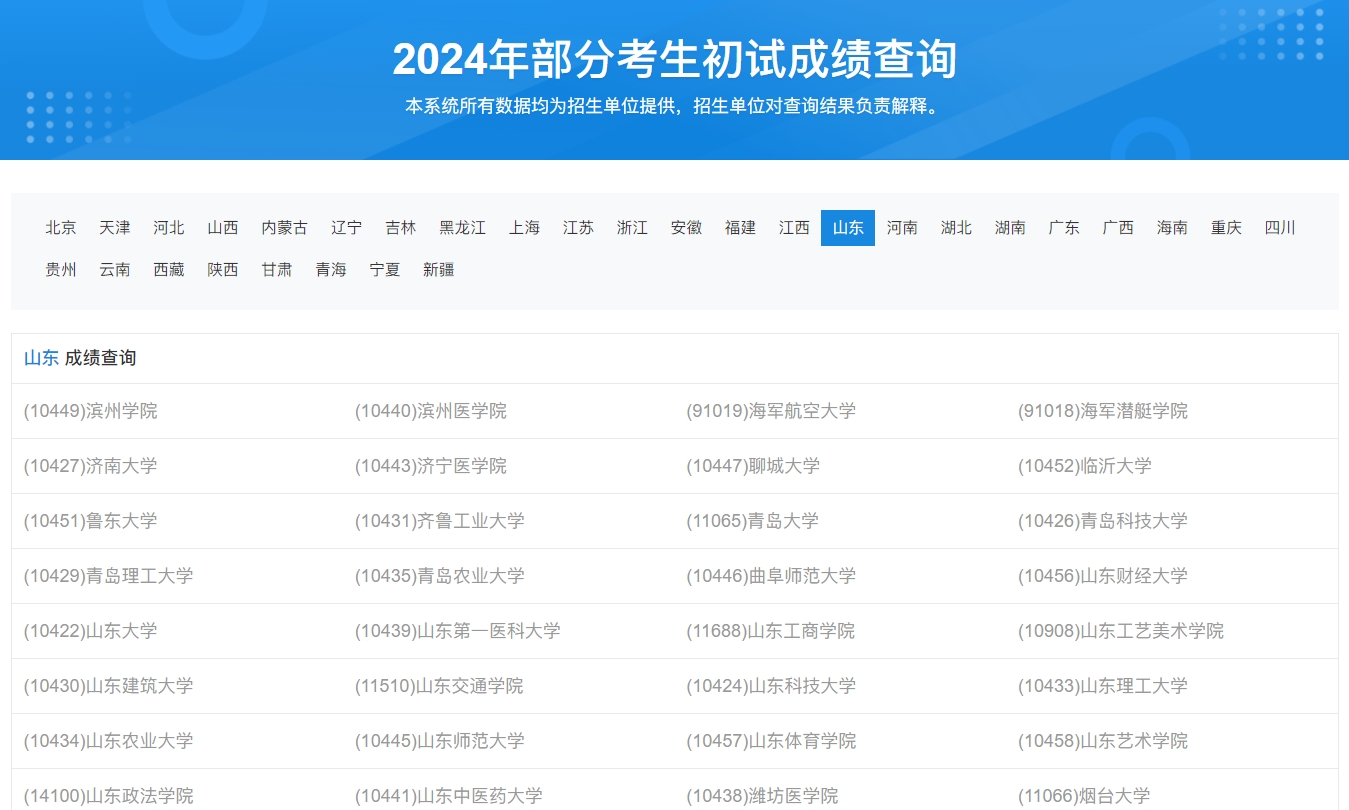Select (10452)临沂大学 entry

[1085, 466]
